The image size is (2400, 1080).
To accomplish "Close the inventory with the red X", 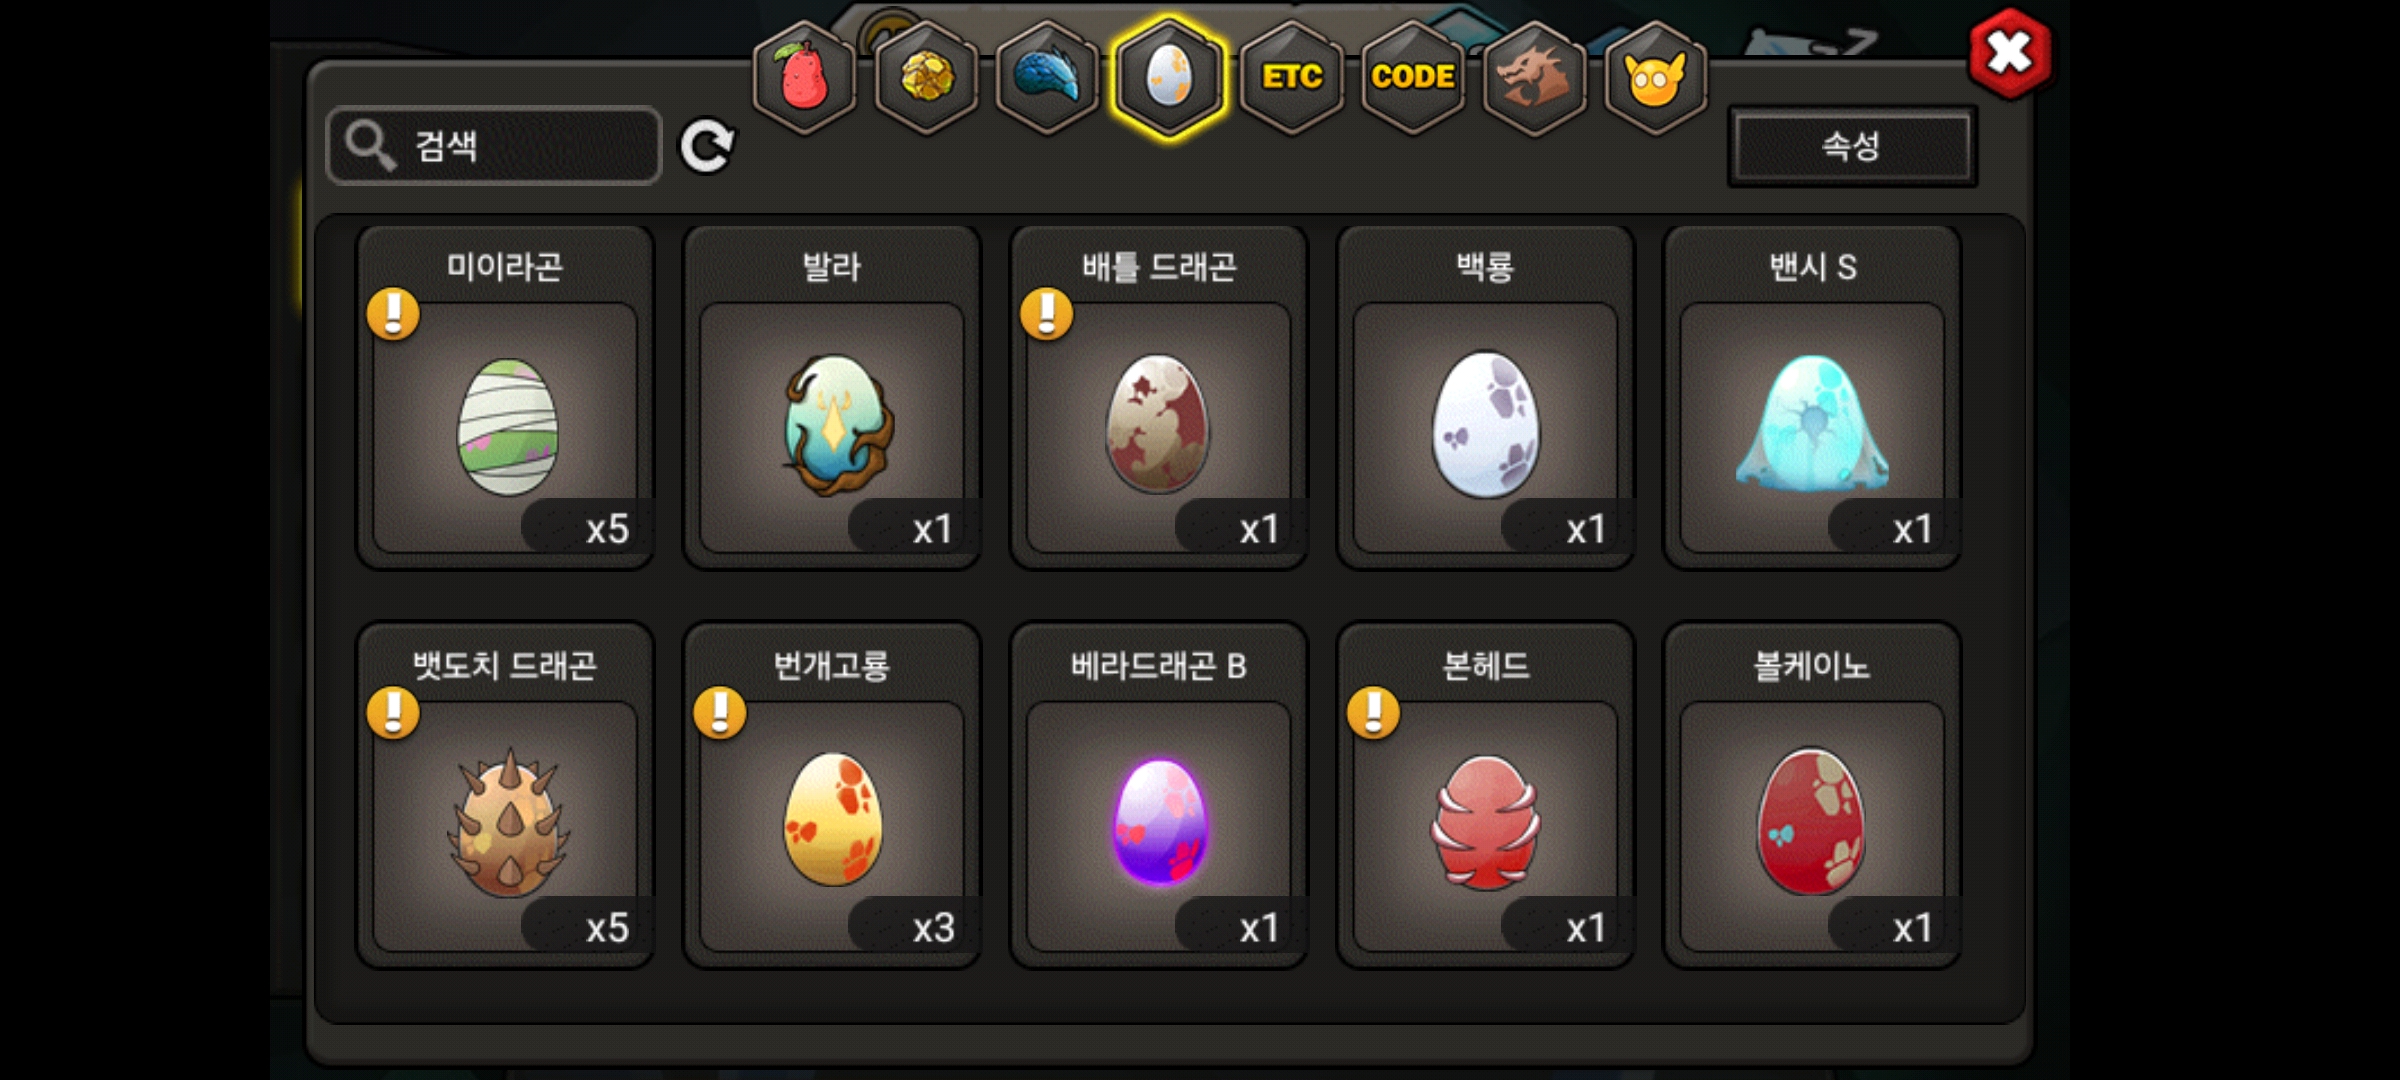I will [x=2009, y=53].
